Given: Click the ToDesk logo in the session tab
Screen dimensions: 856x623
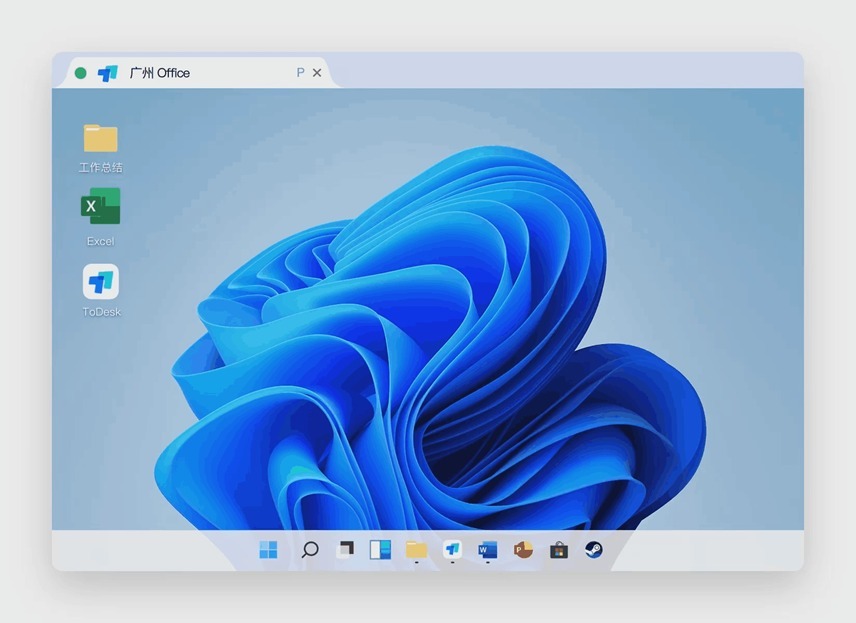Looking at the screenshot, I should coord(108,73).
